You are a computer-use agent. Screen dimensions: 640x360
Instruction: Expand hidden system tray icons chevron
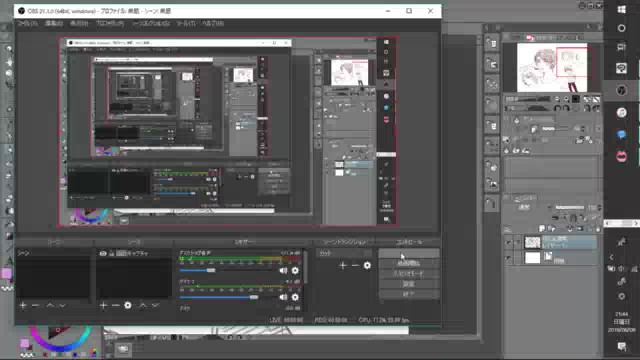click(x=611, y=257)
